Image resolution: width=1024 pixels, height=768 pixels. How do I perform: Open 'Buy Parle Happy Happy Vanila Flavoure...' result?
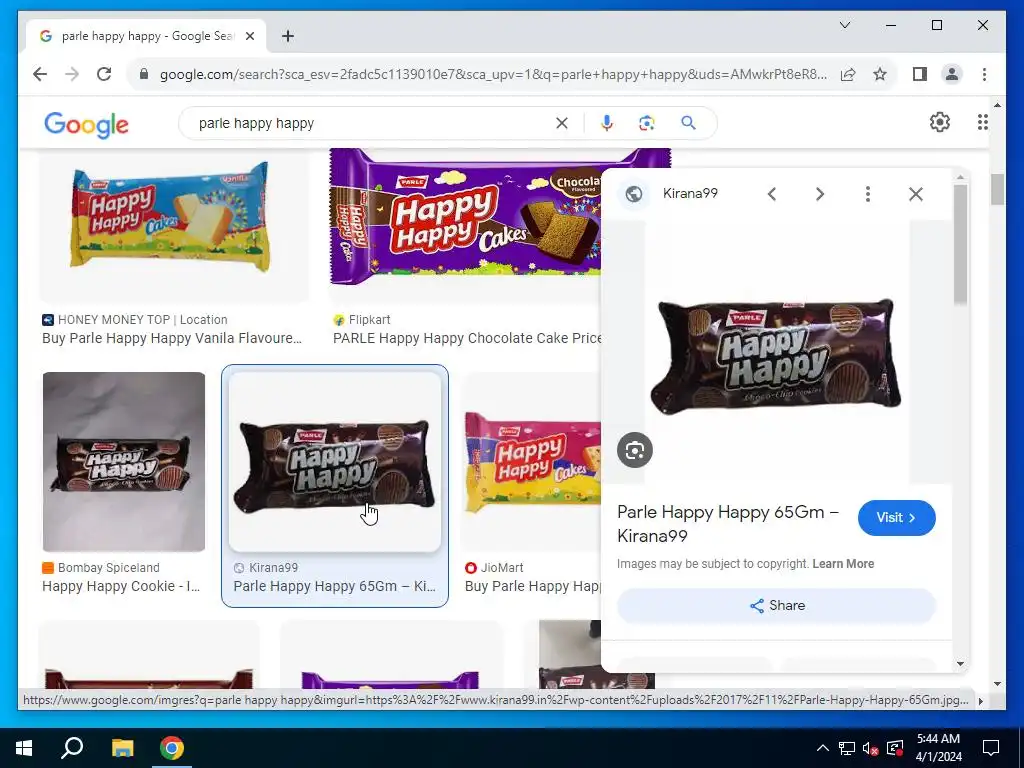click(172, 338)
